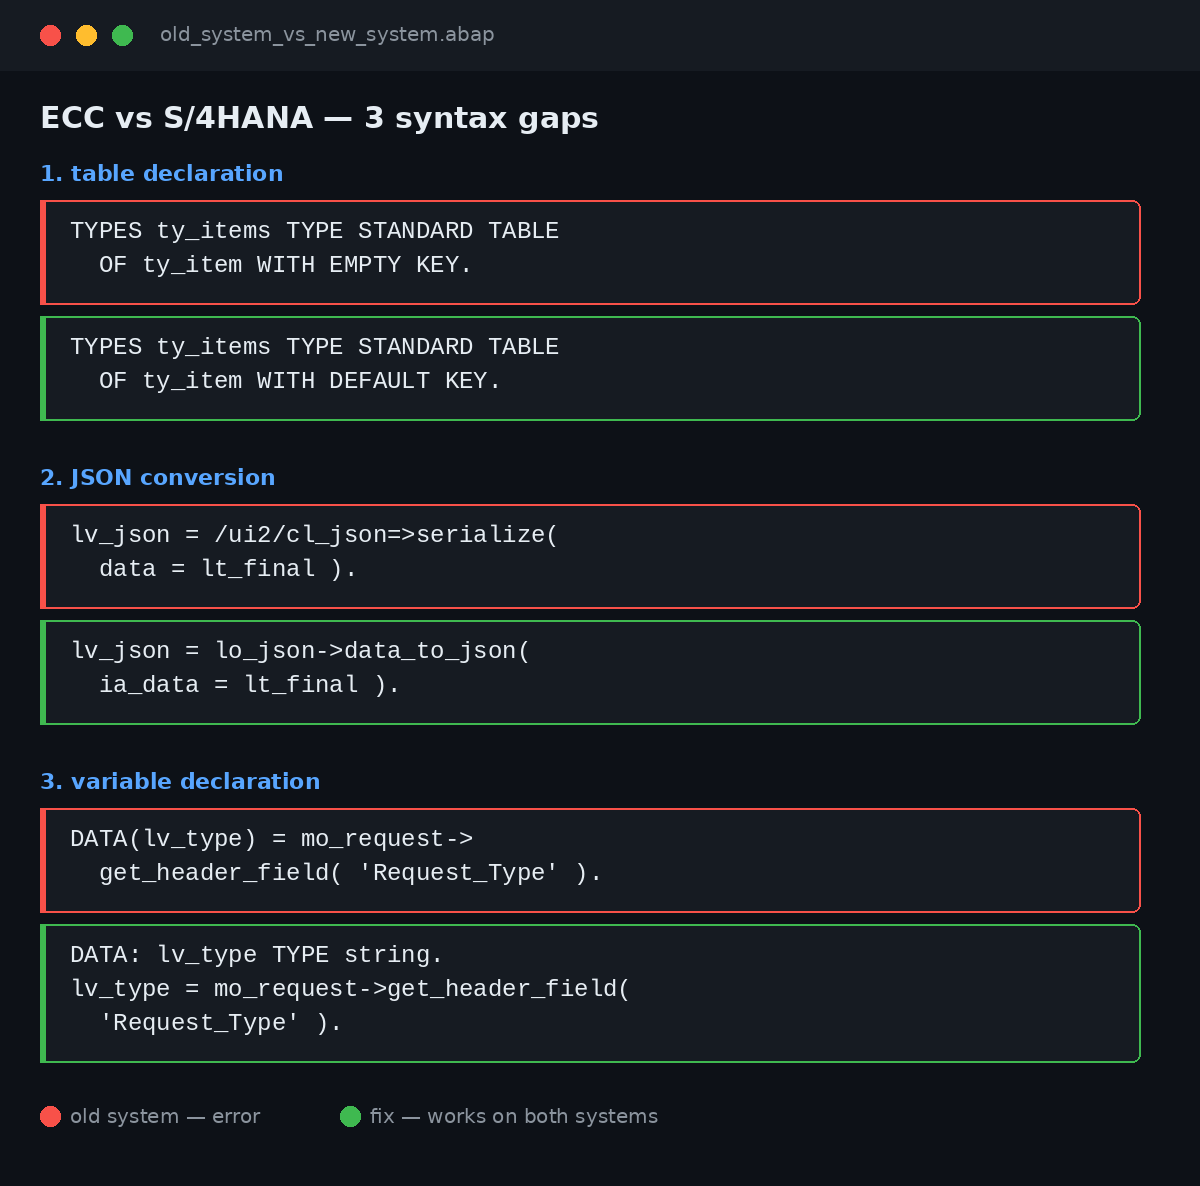Screen dimensions: 1200x1186
Task: Click the /ui2/cl_json=>serialize error code block
Action: click(590, 556)
